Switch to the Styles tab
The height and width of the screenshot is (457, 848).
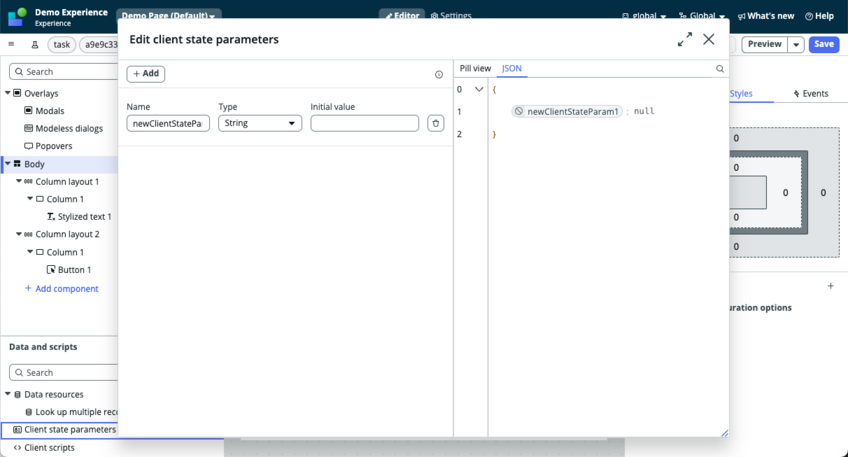[741, 94]
